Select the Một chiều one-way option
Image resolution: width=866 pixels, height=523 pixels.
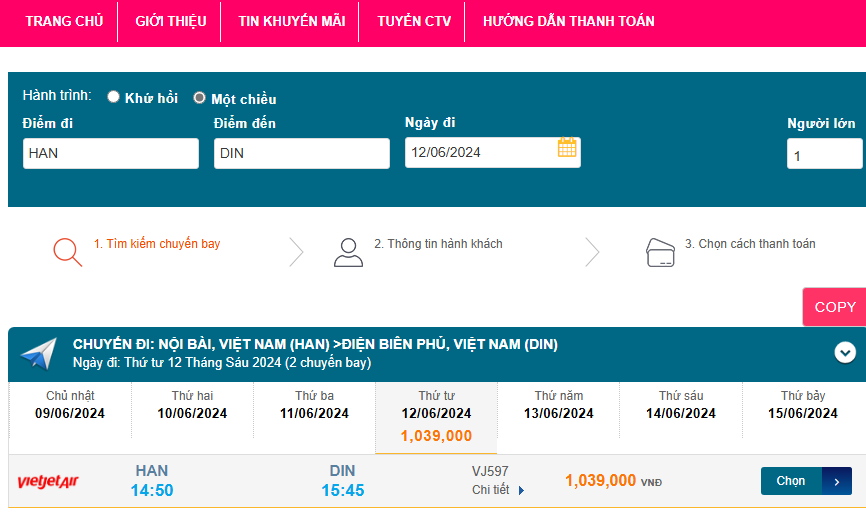coord(199,98)
